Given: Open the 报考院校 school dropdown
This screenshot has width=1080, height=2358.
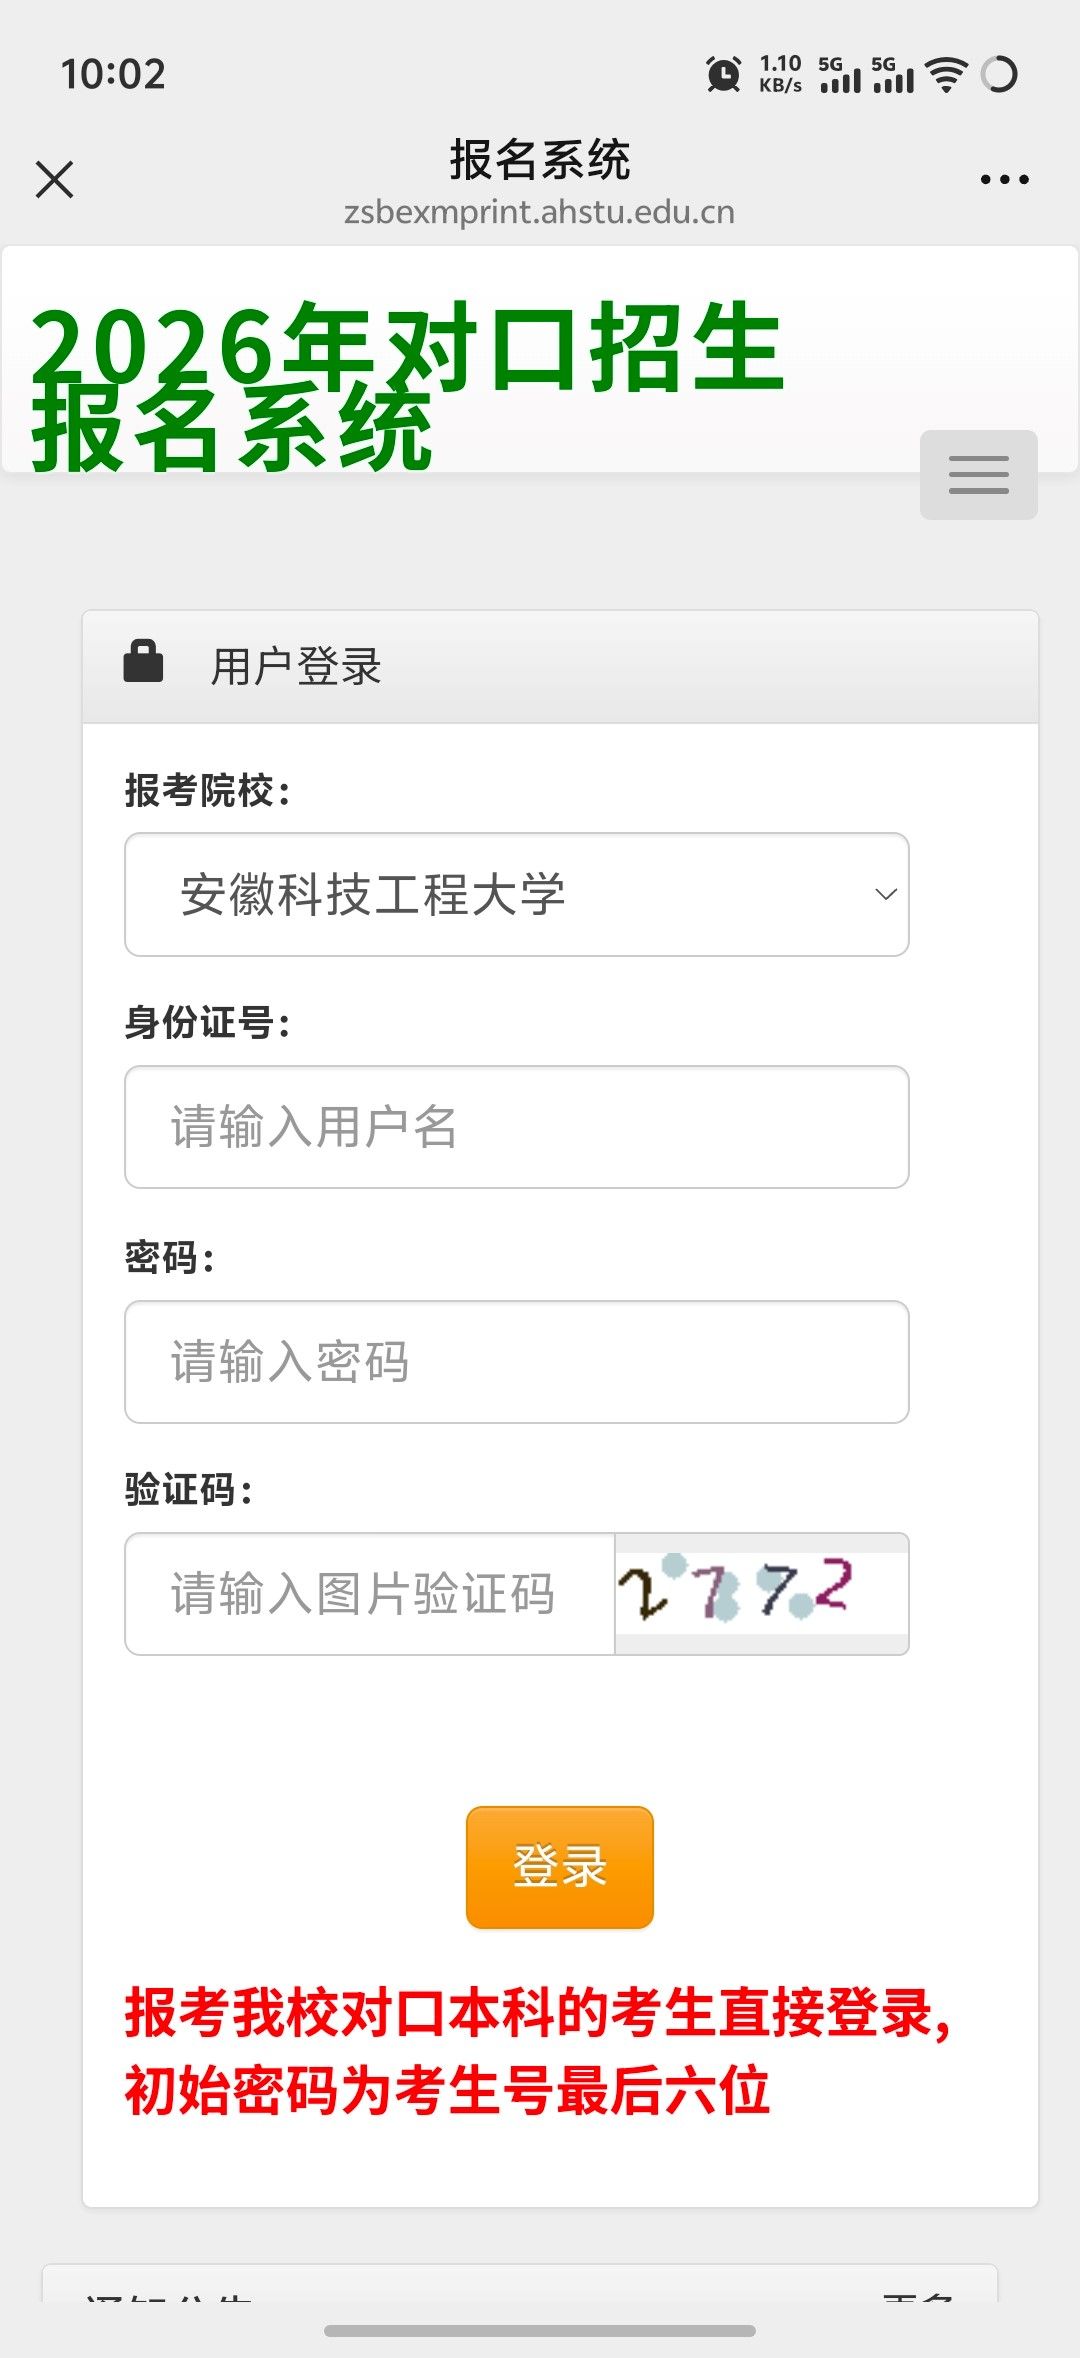Looking at the screenshot, I should pos(516,894).
